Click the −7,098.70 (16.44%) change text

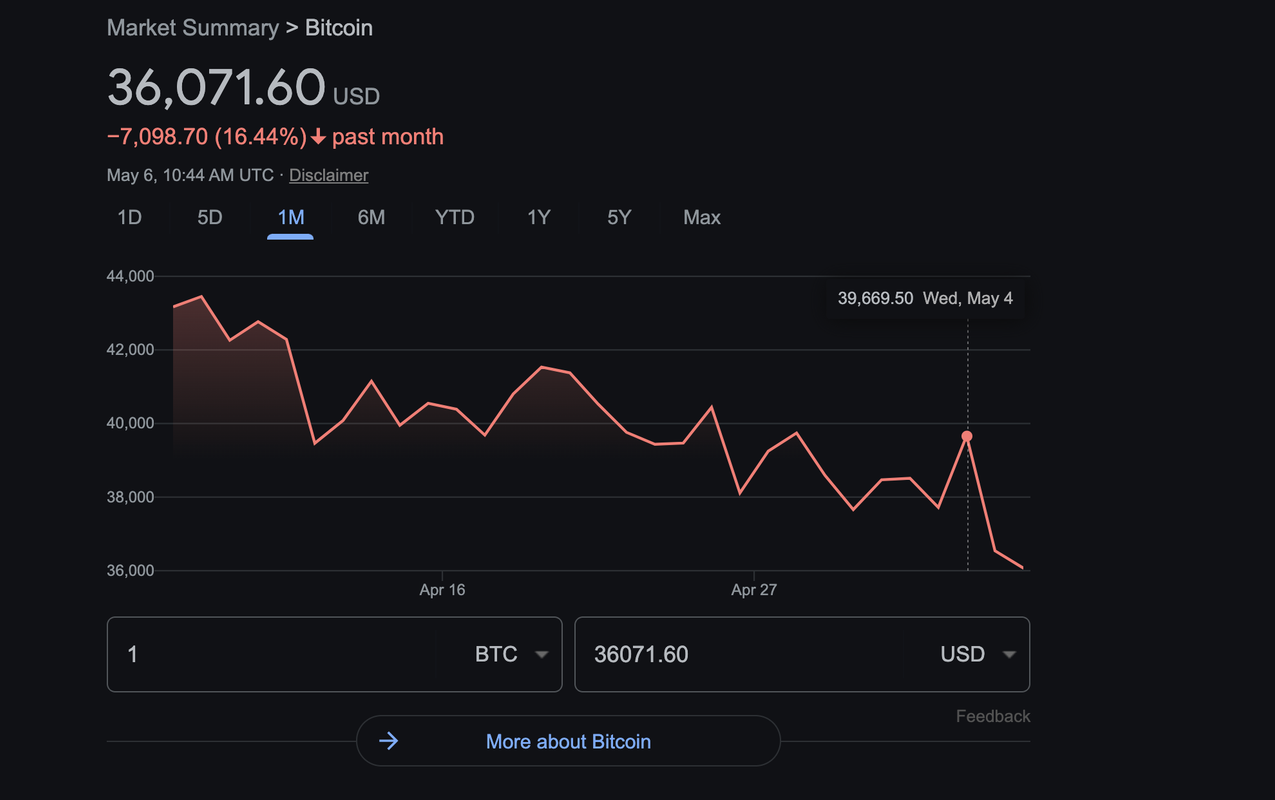pos(207,137)
